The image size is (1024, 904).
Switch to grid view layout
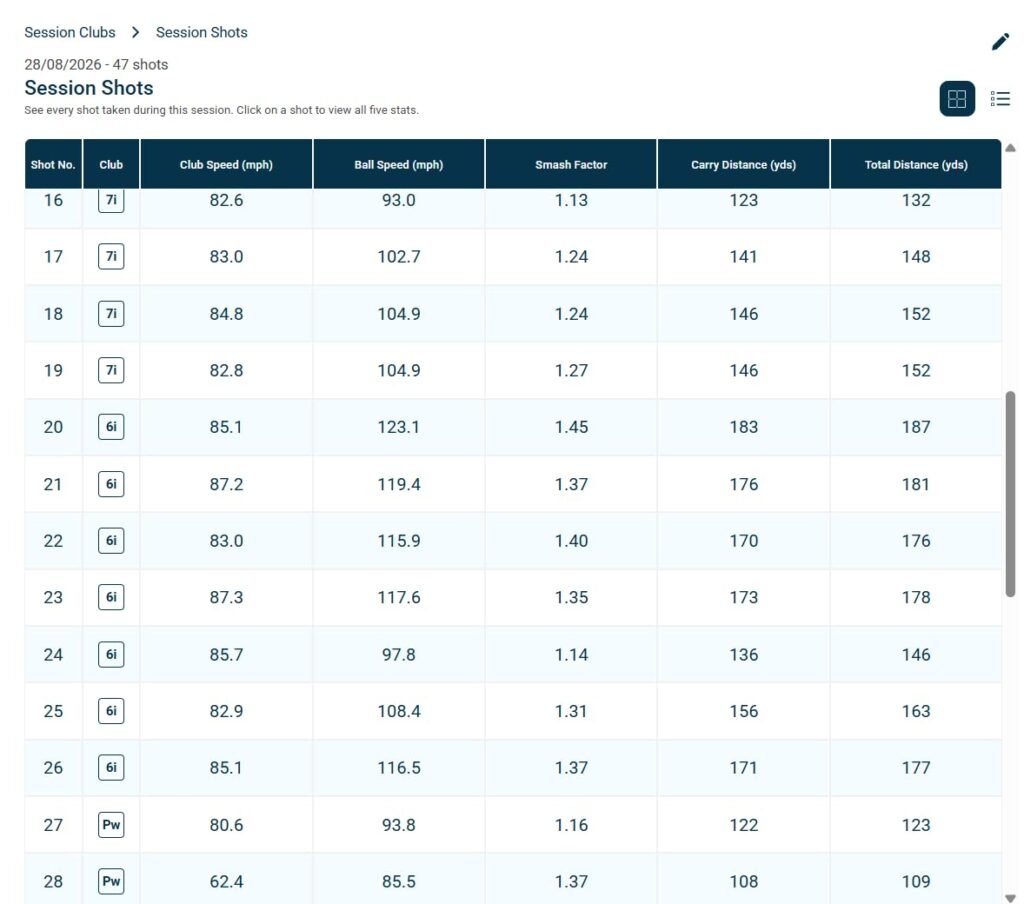pyautogui.click(x=957, y=99)
